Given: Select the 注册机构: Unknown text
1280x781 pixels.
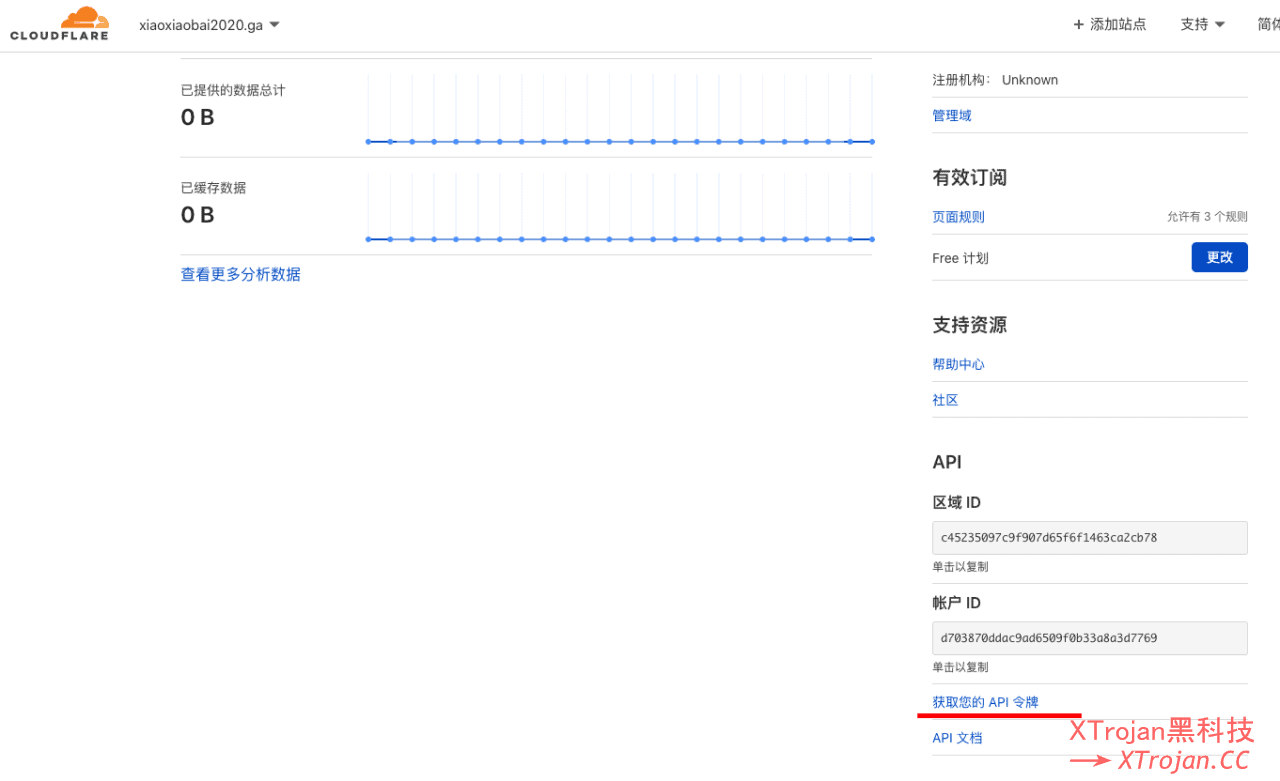Looking at the screenshot, I should [995, 80].
